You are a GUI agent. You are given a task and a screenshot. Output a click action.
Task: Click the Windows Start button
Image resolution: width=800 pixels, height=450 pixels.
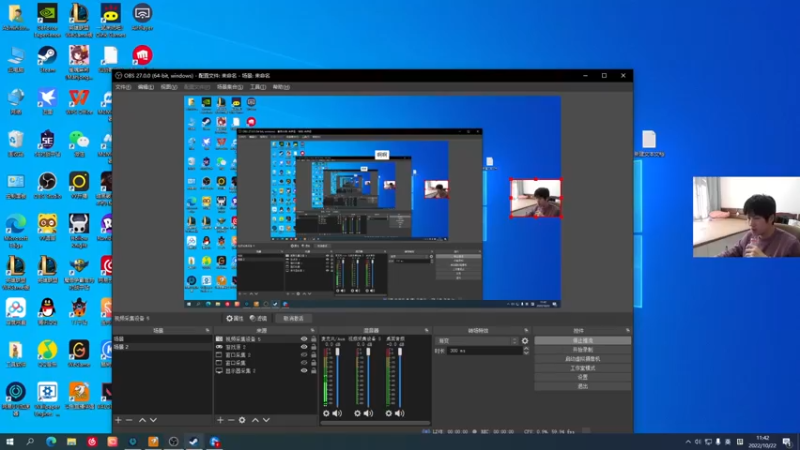(x=10, y=441)
